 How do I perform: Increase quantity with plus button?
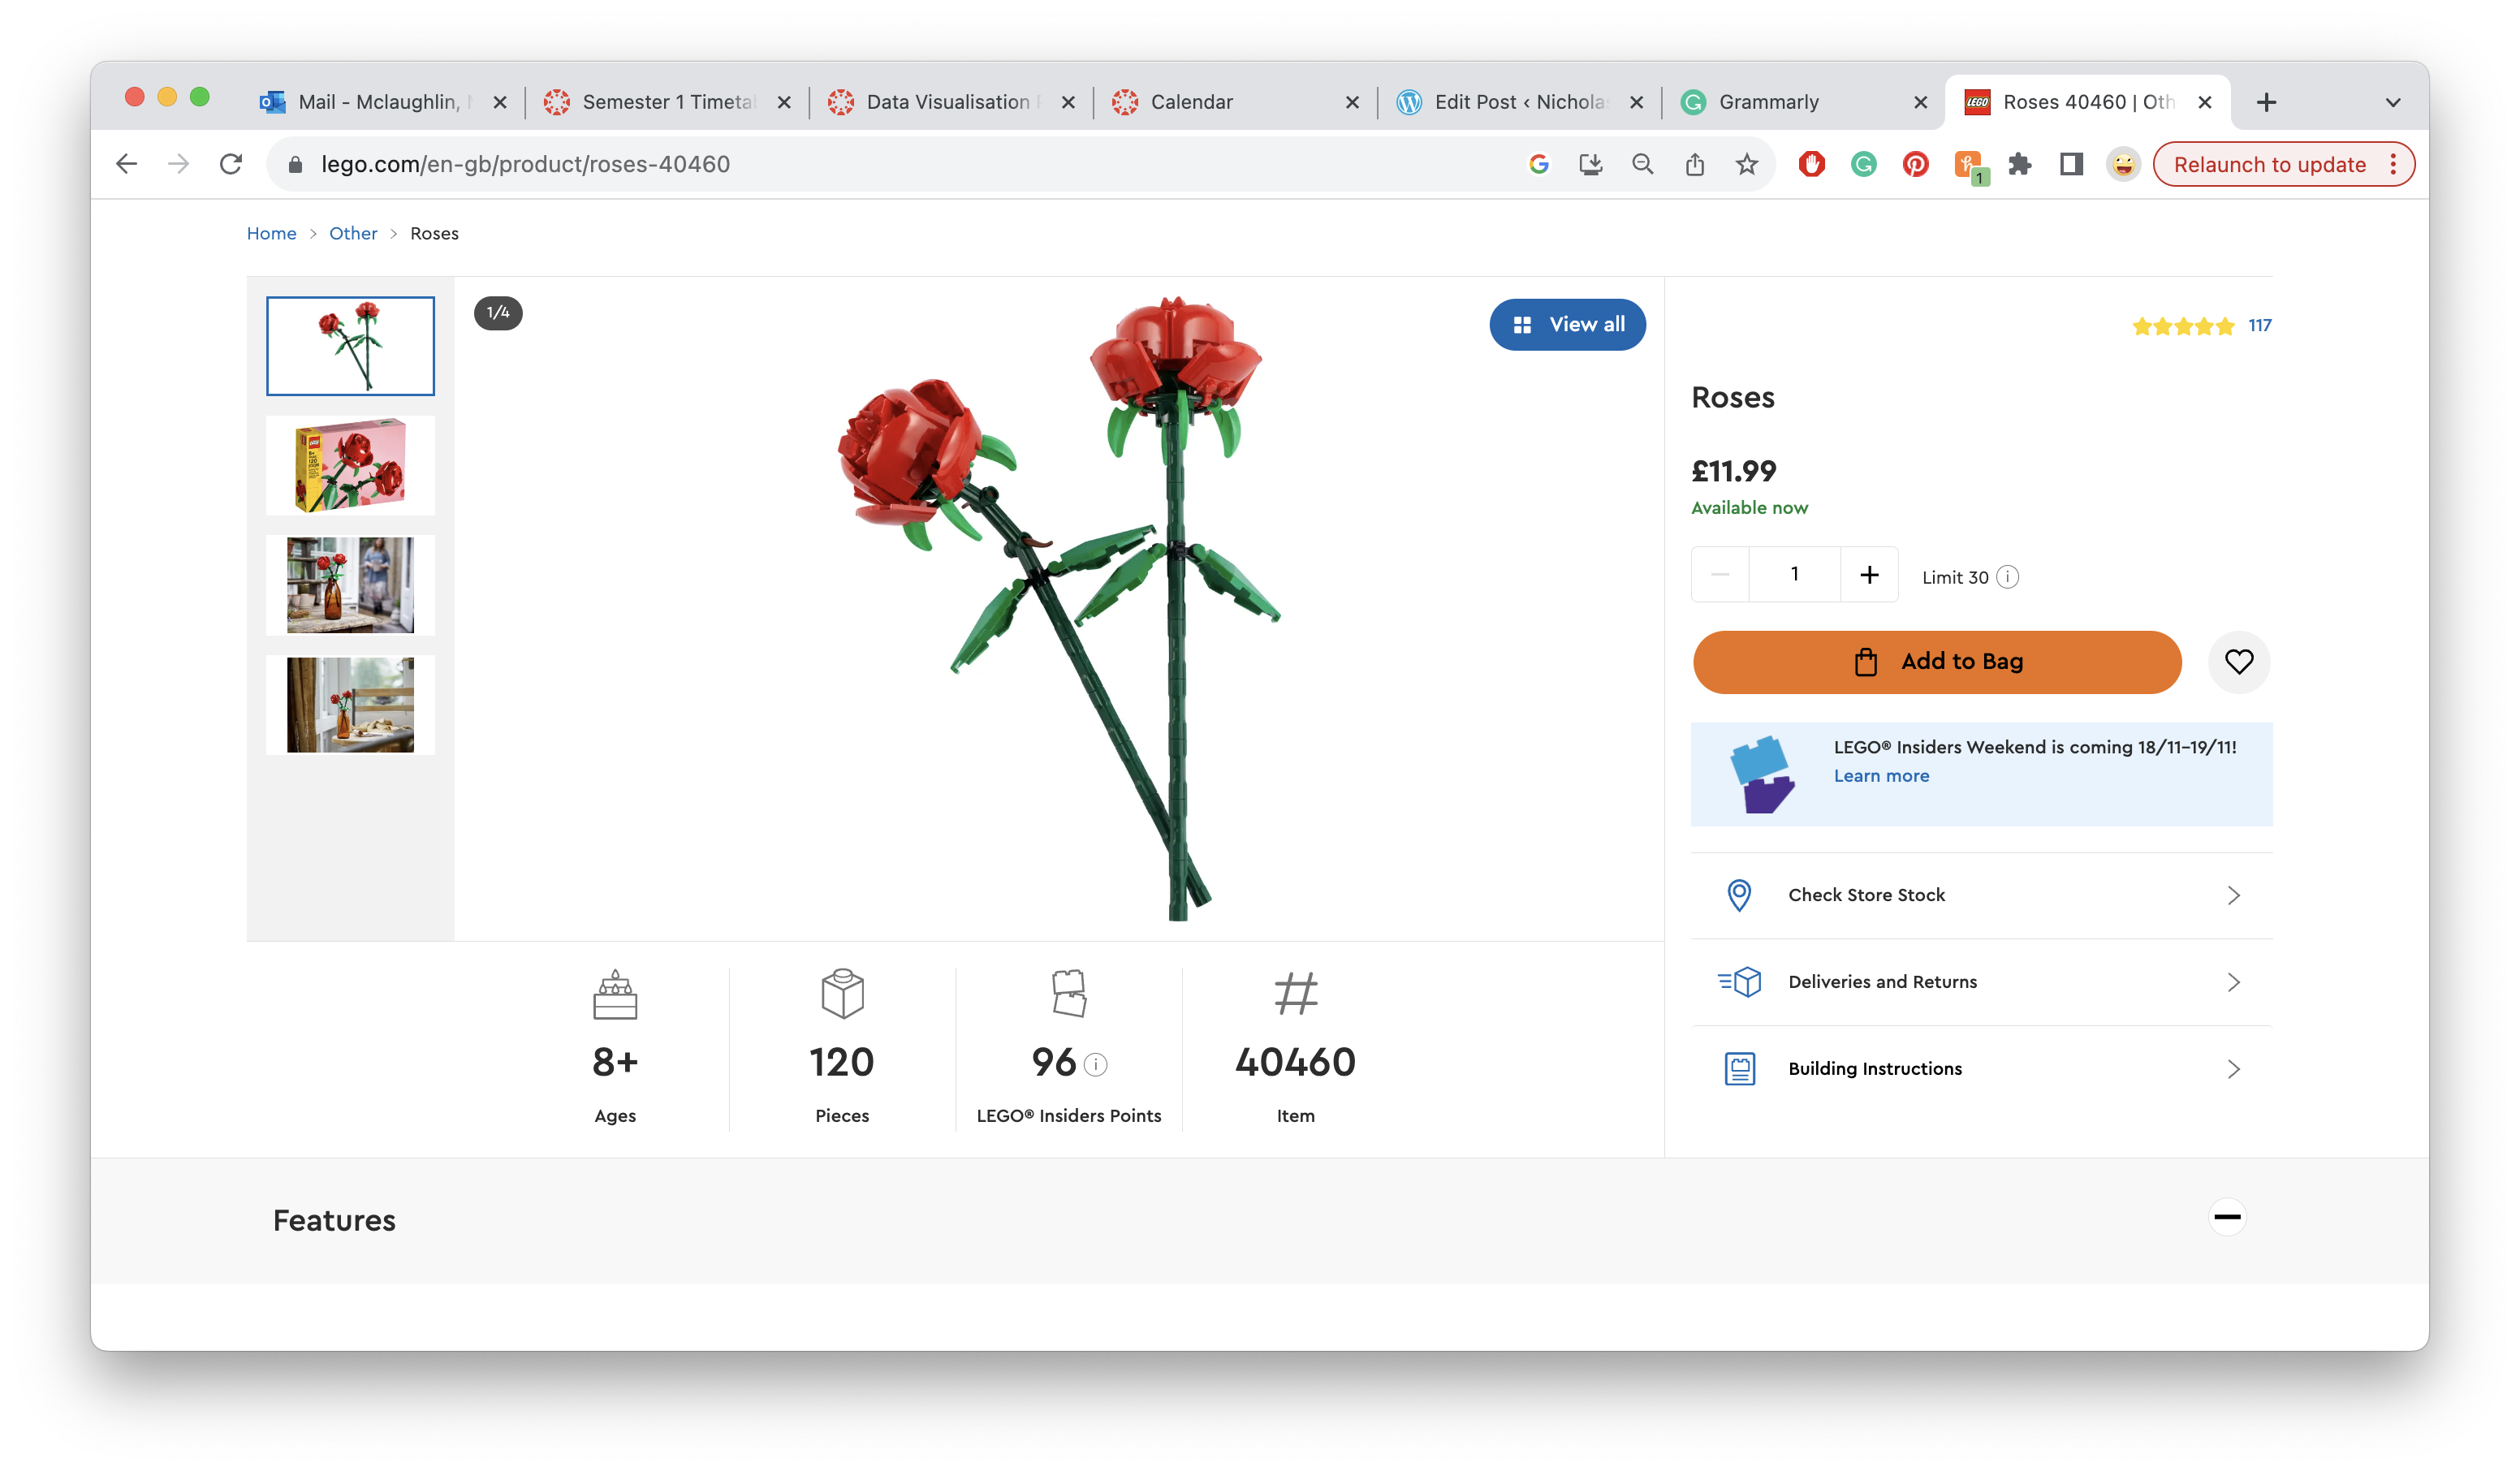tap(1868, 575)
